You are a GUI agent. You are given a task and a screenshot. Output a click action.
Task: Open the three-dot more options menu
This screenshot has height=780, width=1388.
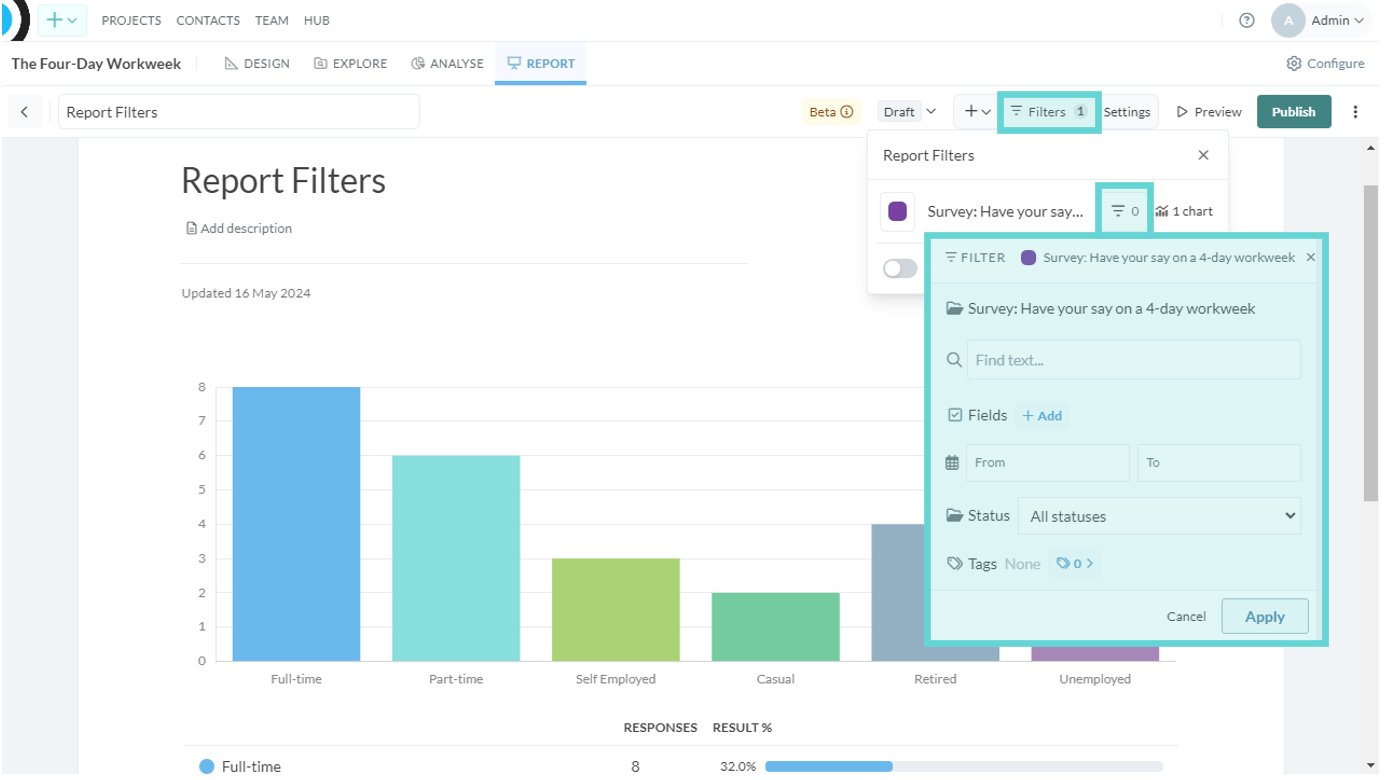1355,112
